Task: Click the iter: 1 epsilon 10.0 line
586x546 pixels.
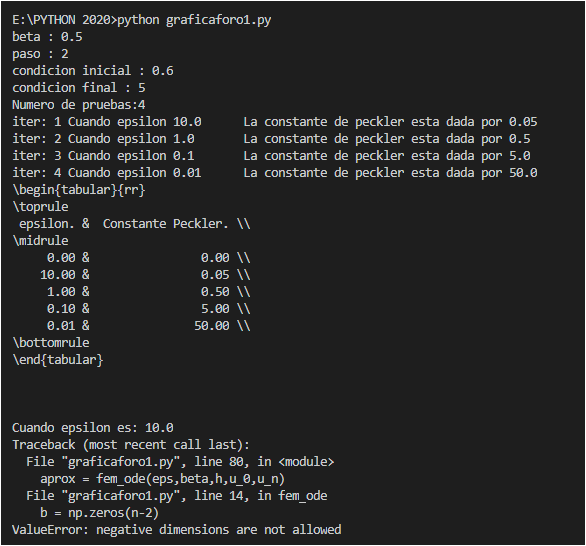Action: (275, 122)
